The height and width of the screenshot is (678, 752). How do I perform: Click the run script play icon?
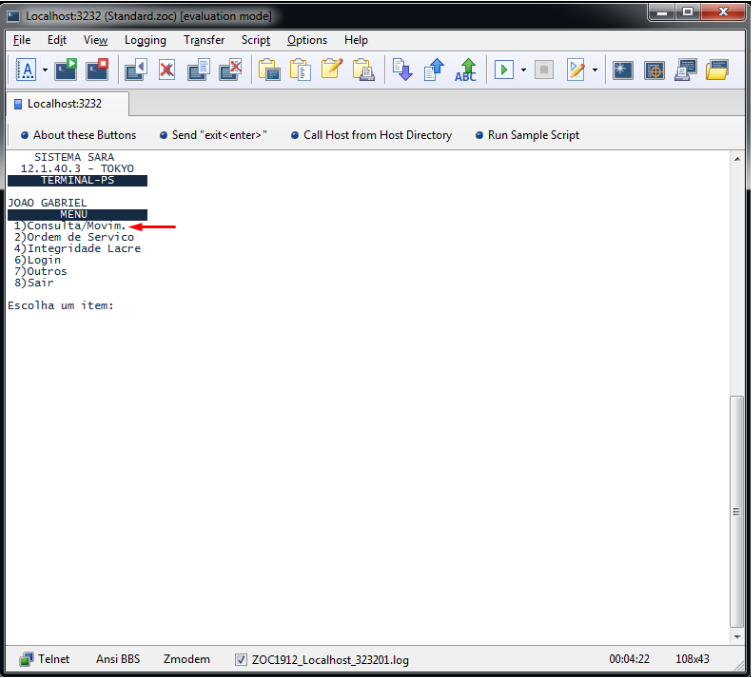coord(504,70)
